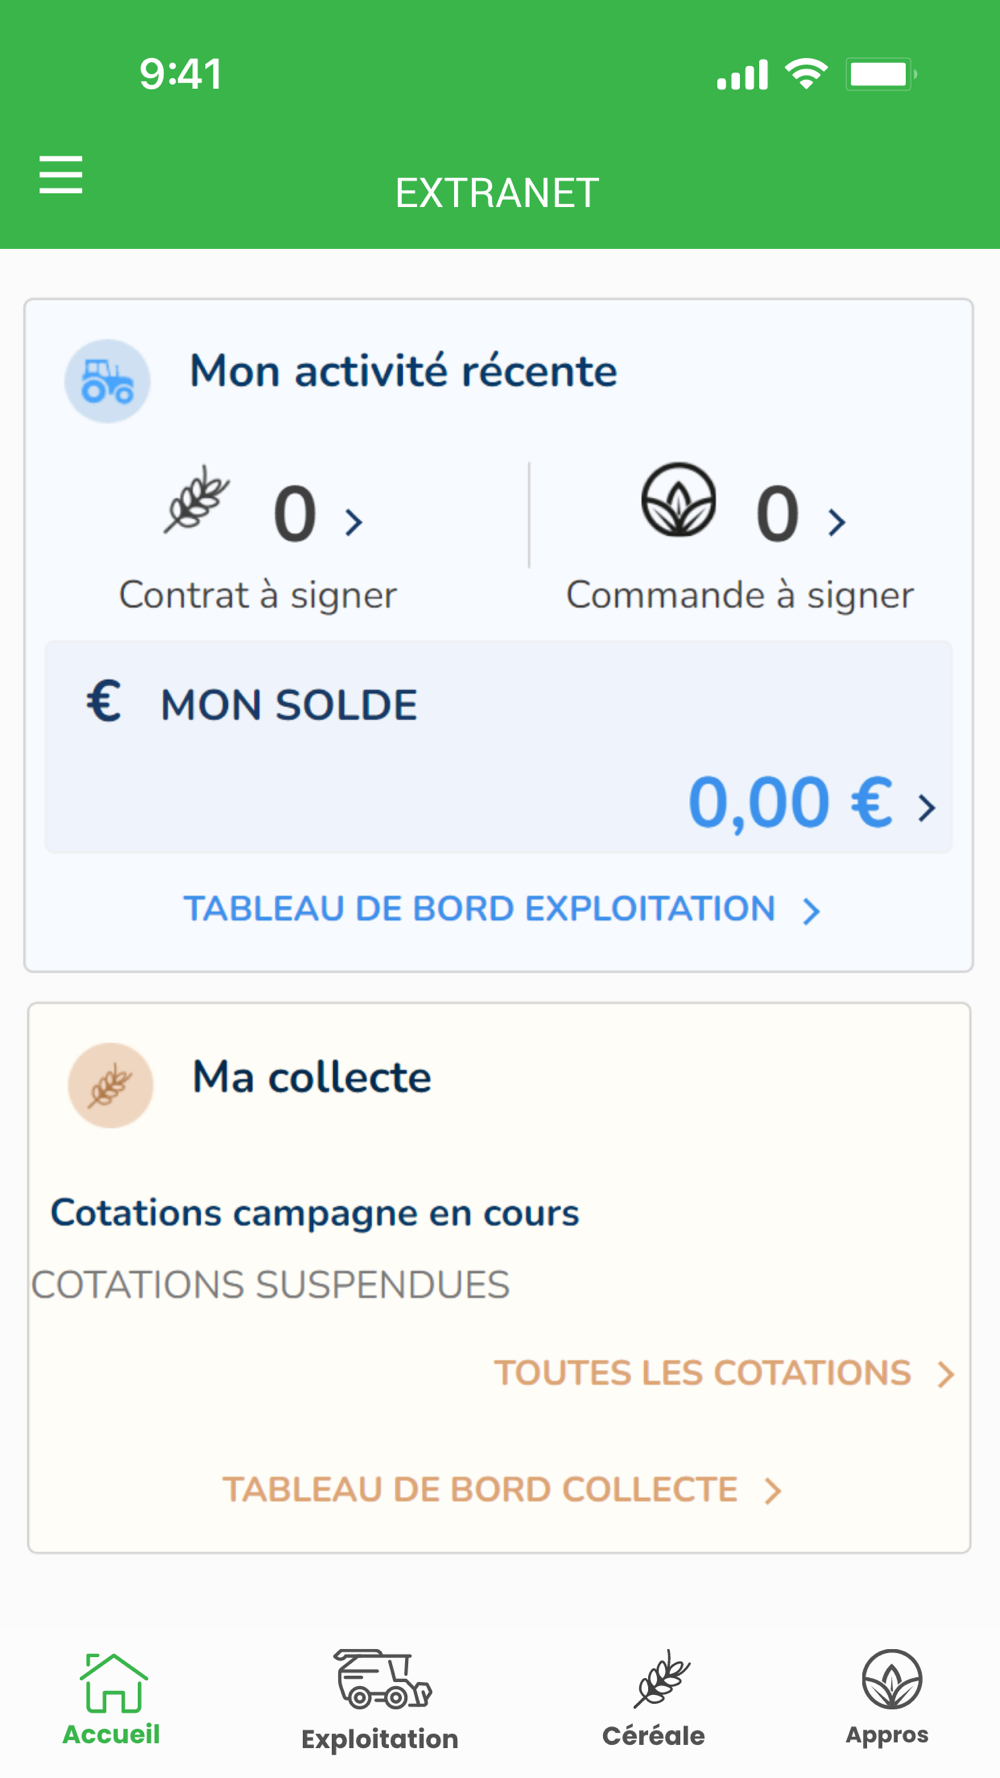The width and height of the screenshot is (1000, 1778).
Task: Switch to the Accueil tab
Action: 112,1699
